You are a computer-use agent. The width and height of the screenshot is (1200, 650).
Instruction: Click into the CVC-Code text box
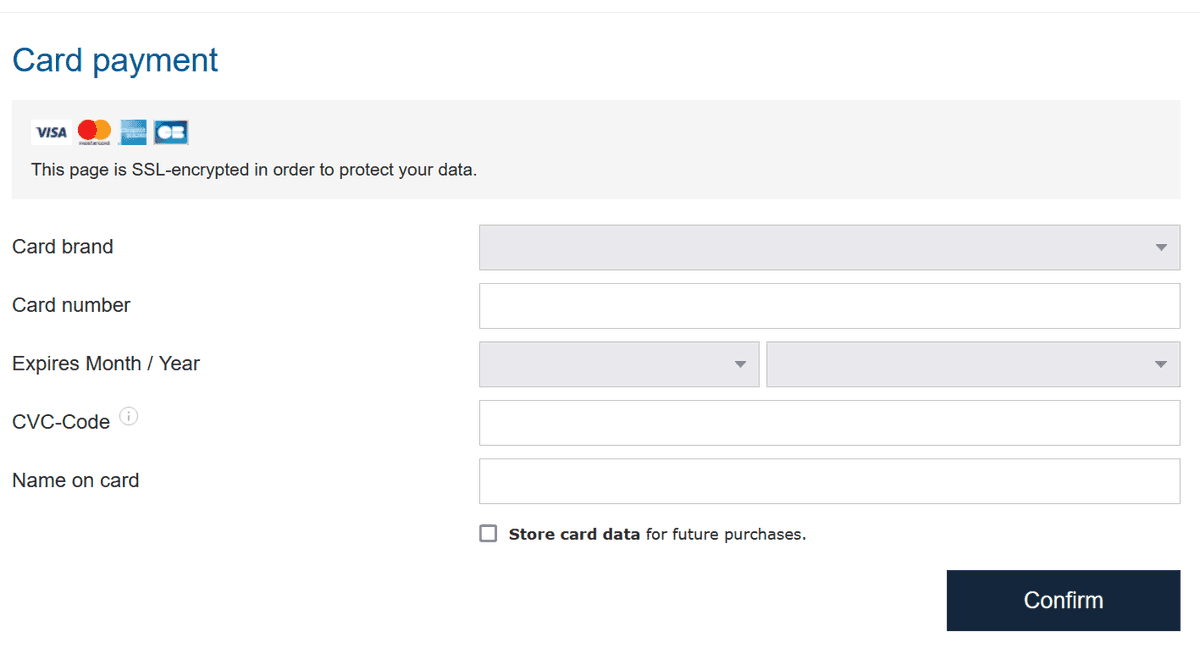(x=829, y=423)
